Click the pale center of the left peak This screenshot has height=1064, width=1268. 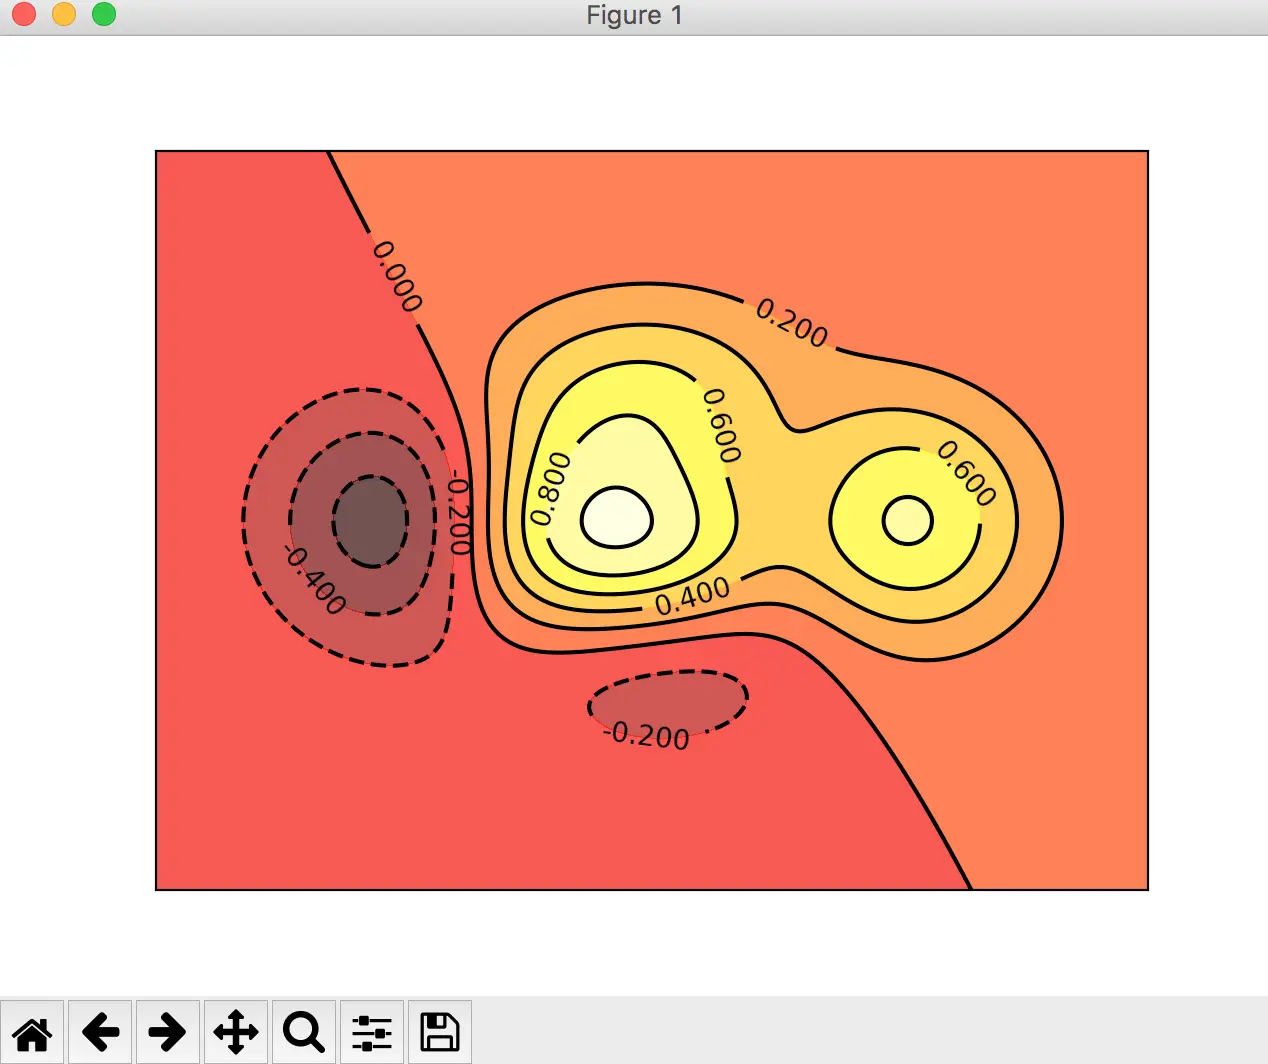(617, 518)
